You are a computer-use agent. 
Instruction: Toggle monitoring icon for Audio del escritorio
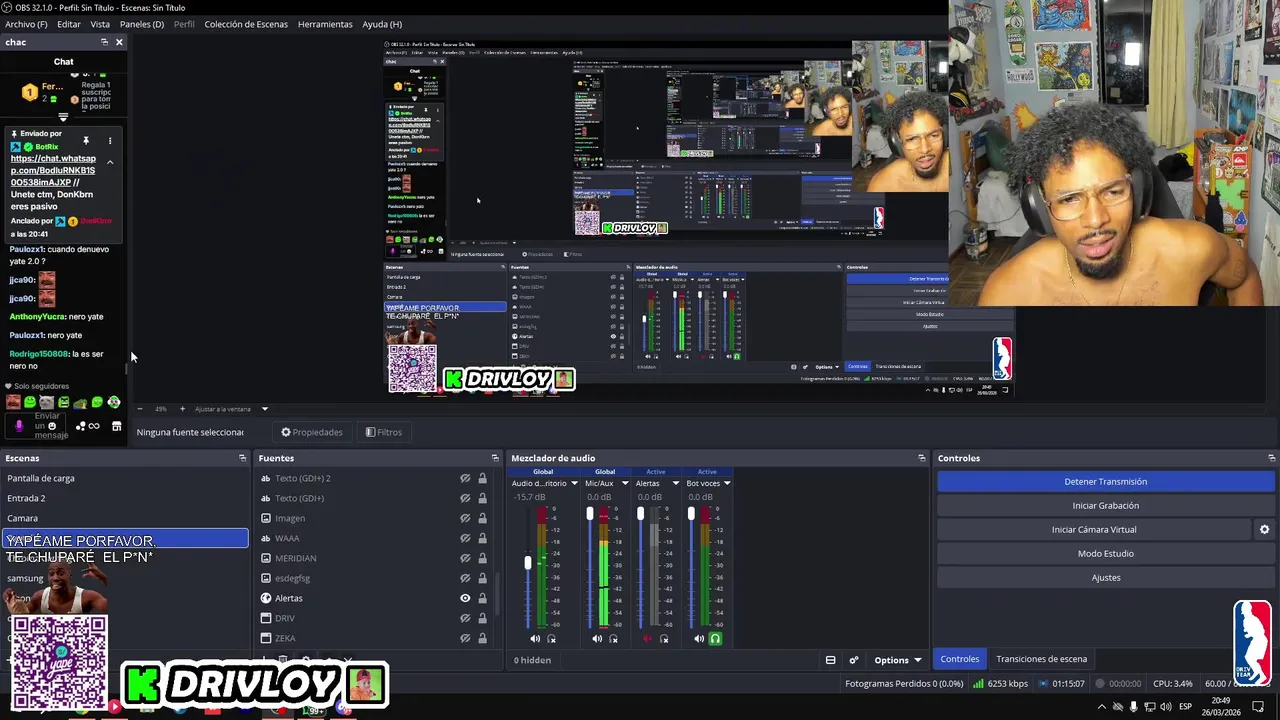(551, 639)
